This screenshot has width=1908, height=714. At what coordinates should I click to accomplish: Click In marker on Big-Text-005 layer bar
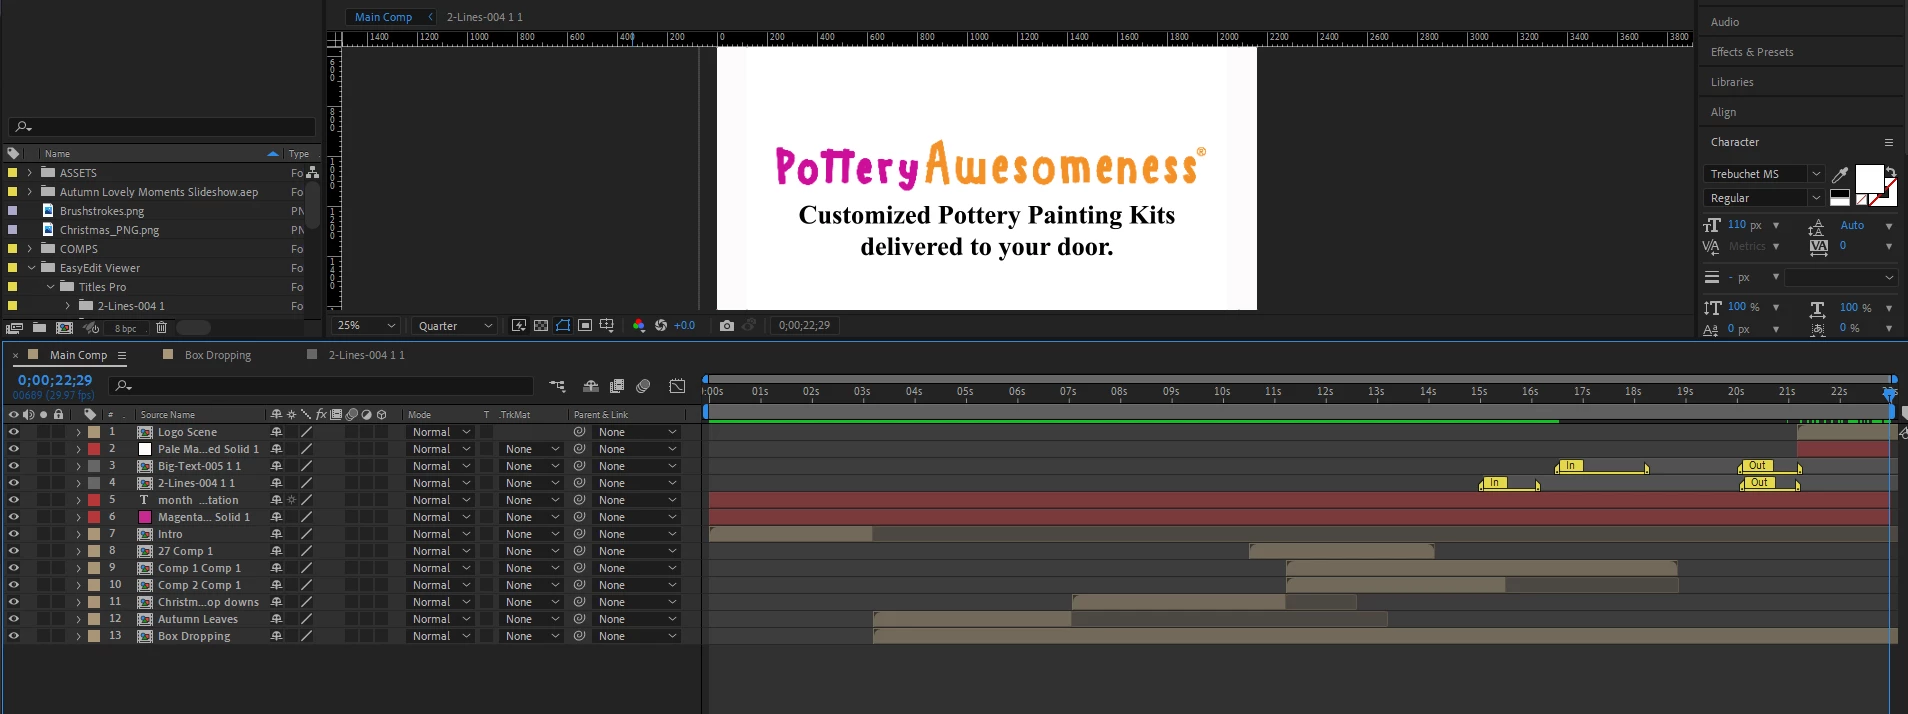[x=1570, y=466]
